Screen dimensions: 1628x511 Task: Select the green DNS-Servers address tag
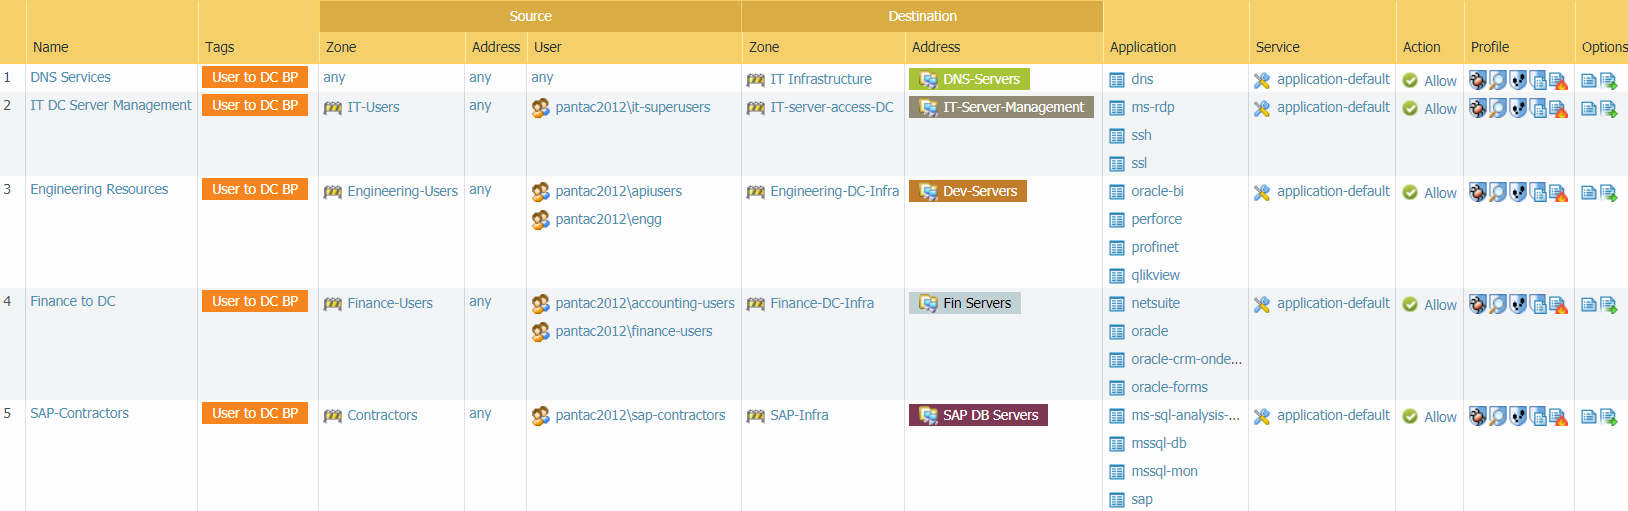click(x=969, y=79)
